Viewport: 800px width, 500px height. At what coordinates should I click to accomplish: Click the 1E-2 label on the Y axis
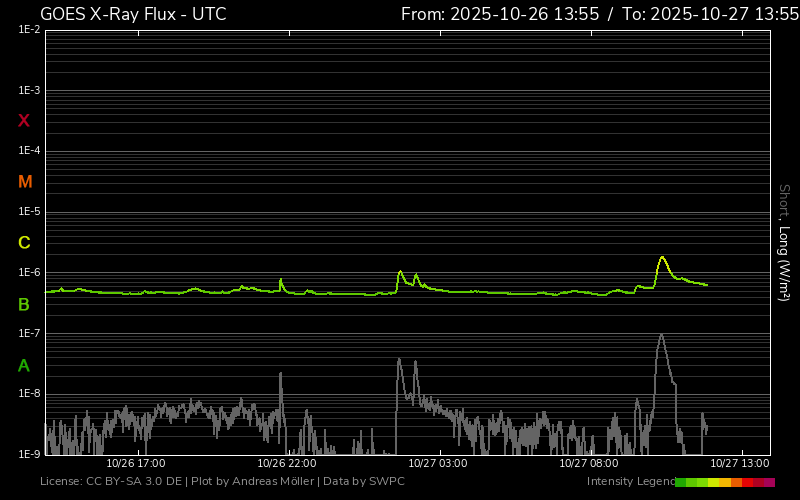(29, 30)
